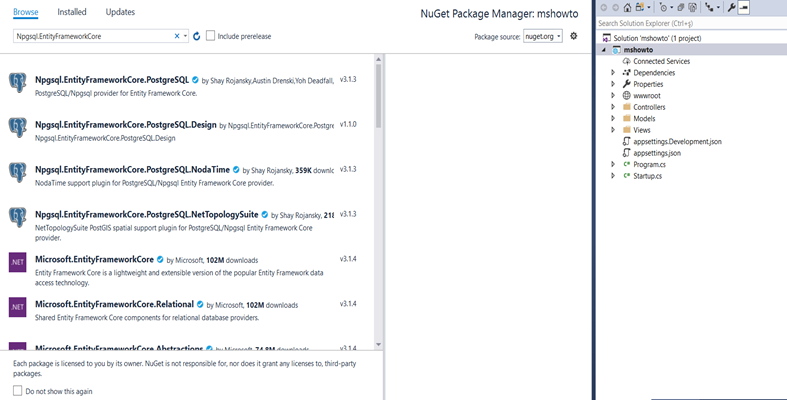
Task: Click the icon of NetTopologySuite package
Action: pyautogui.click(x=18, y=217)
